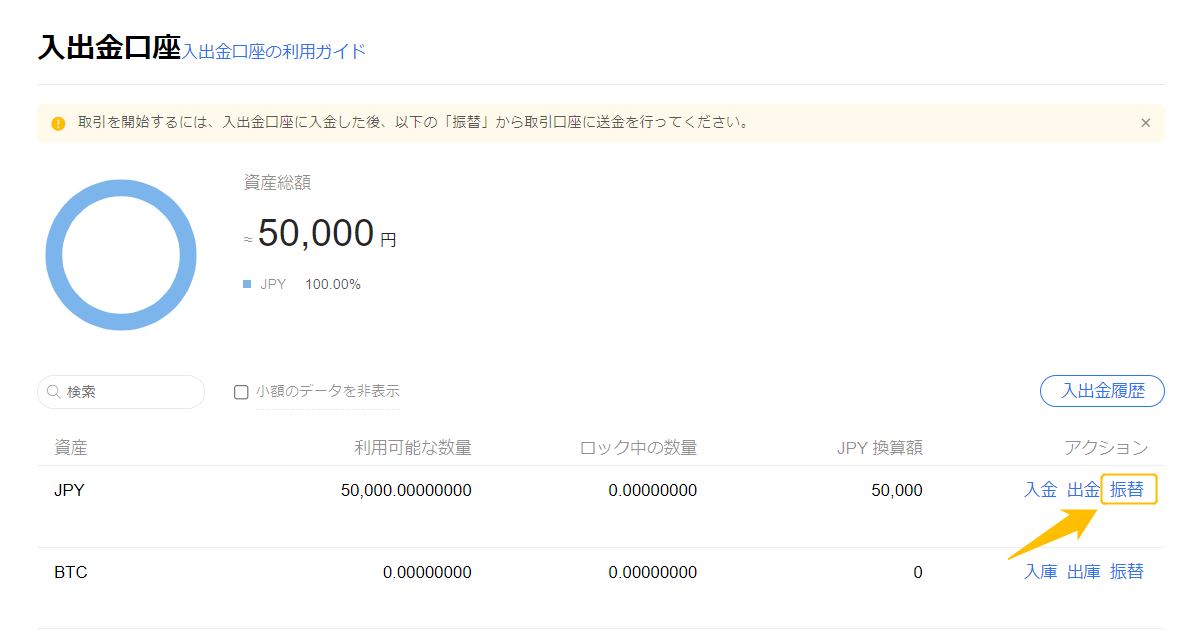The height and width of the screenshot is (640, 1200).
Task: Open the 入出金口座の利用ガイド link
Action: (x=273, y=51)
